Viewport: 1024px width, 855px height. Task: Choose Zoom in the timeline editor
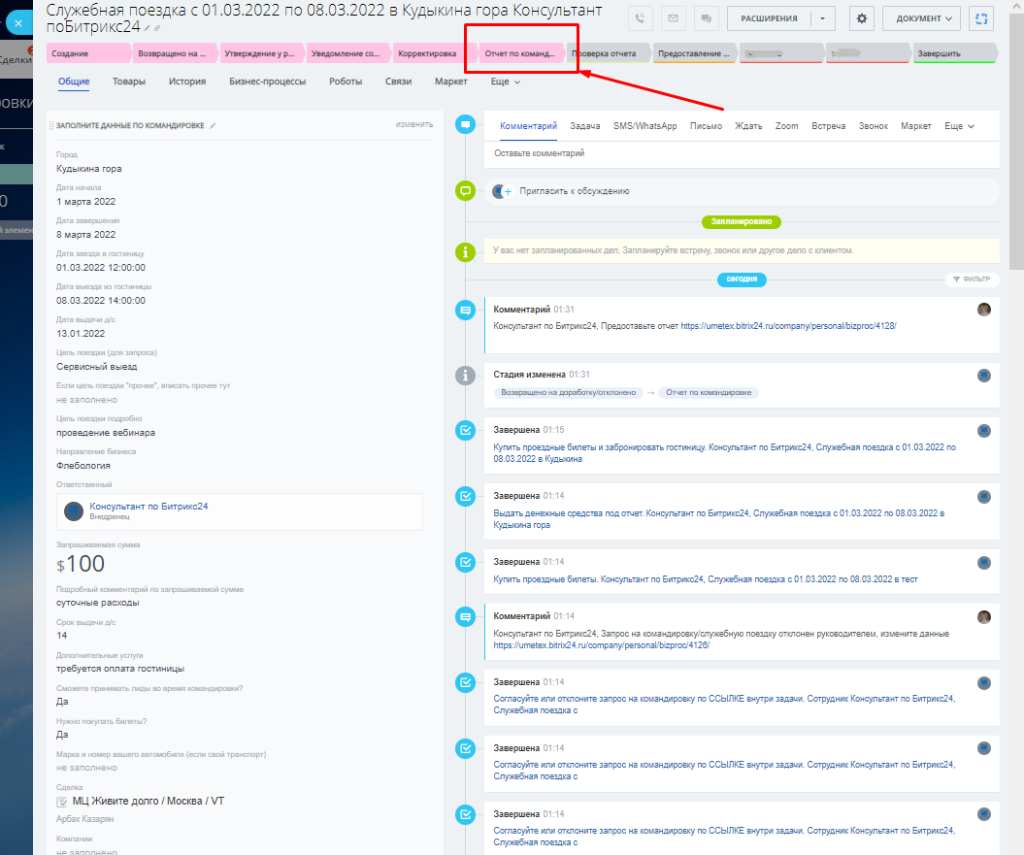pos(787,126)
